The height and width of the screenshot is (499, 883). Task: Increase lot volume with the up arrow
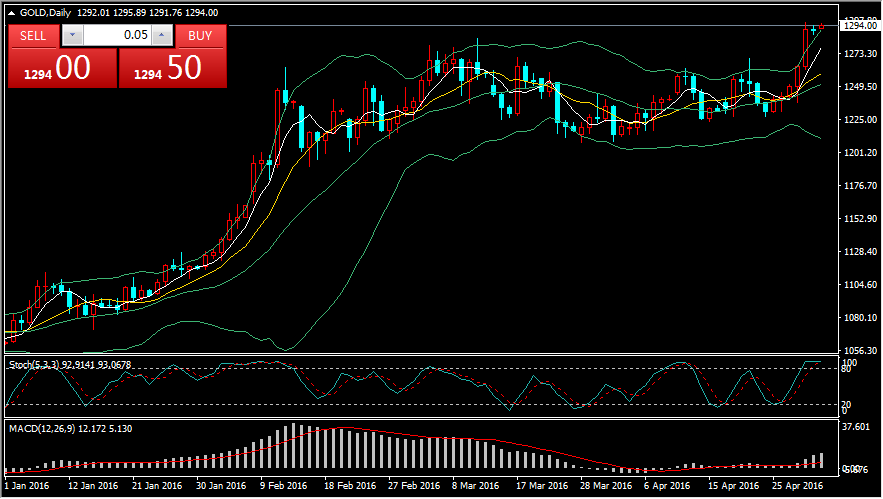162,35
